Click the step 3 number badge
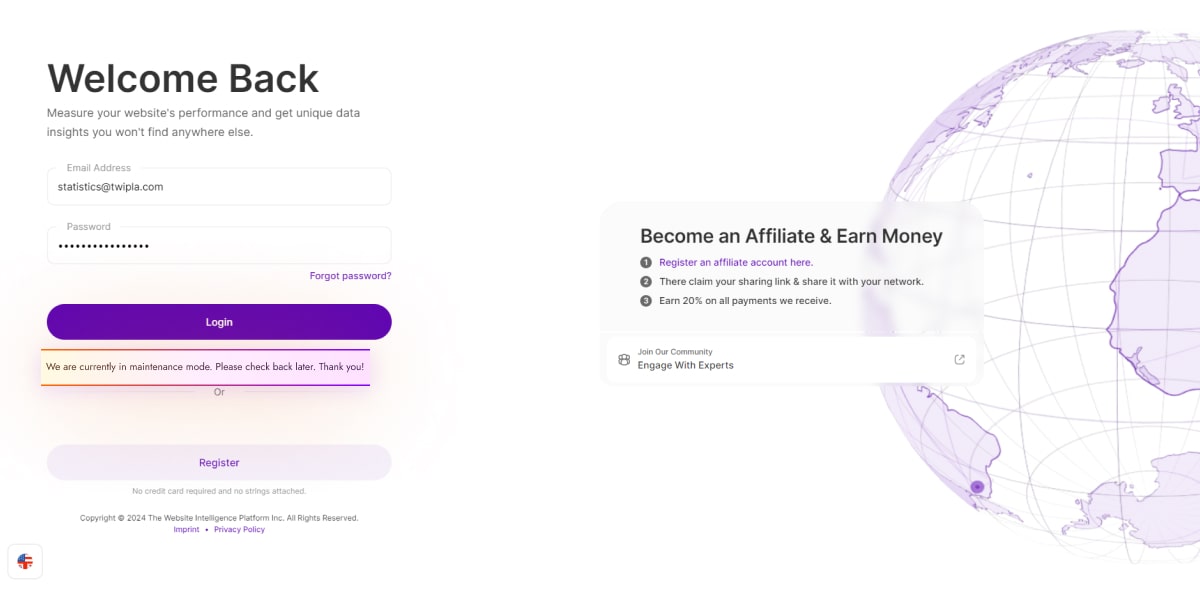1200x602 pixels. coord(646,301)
